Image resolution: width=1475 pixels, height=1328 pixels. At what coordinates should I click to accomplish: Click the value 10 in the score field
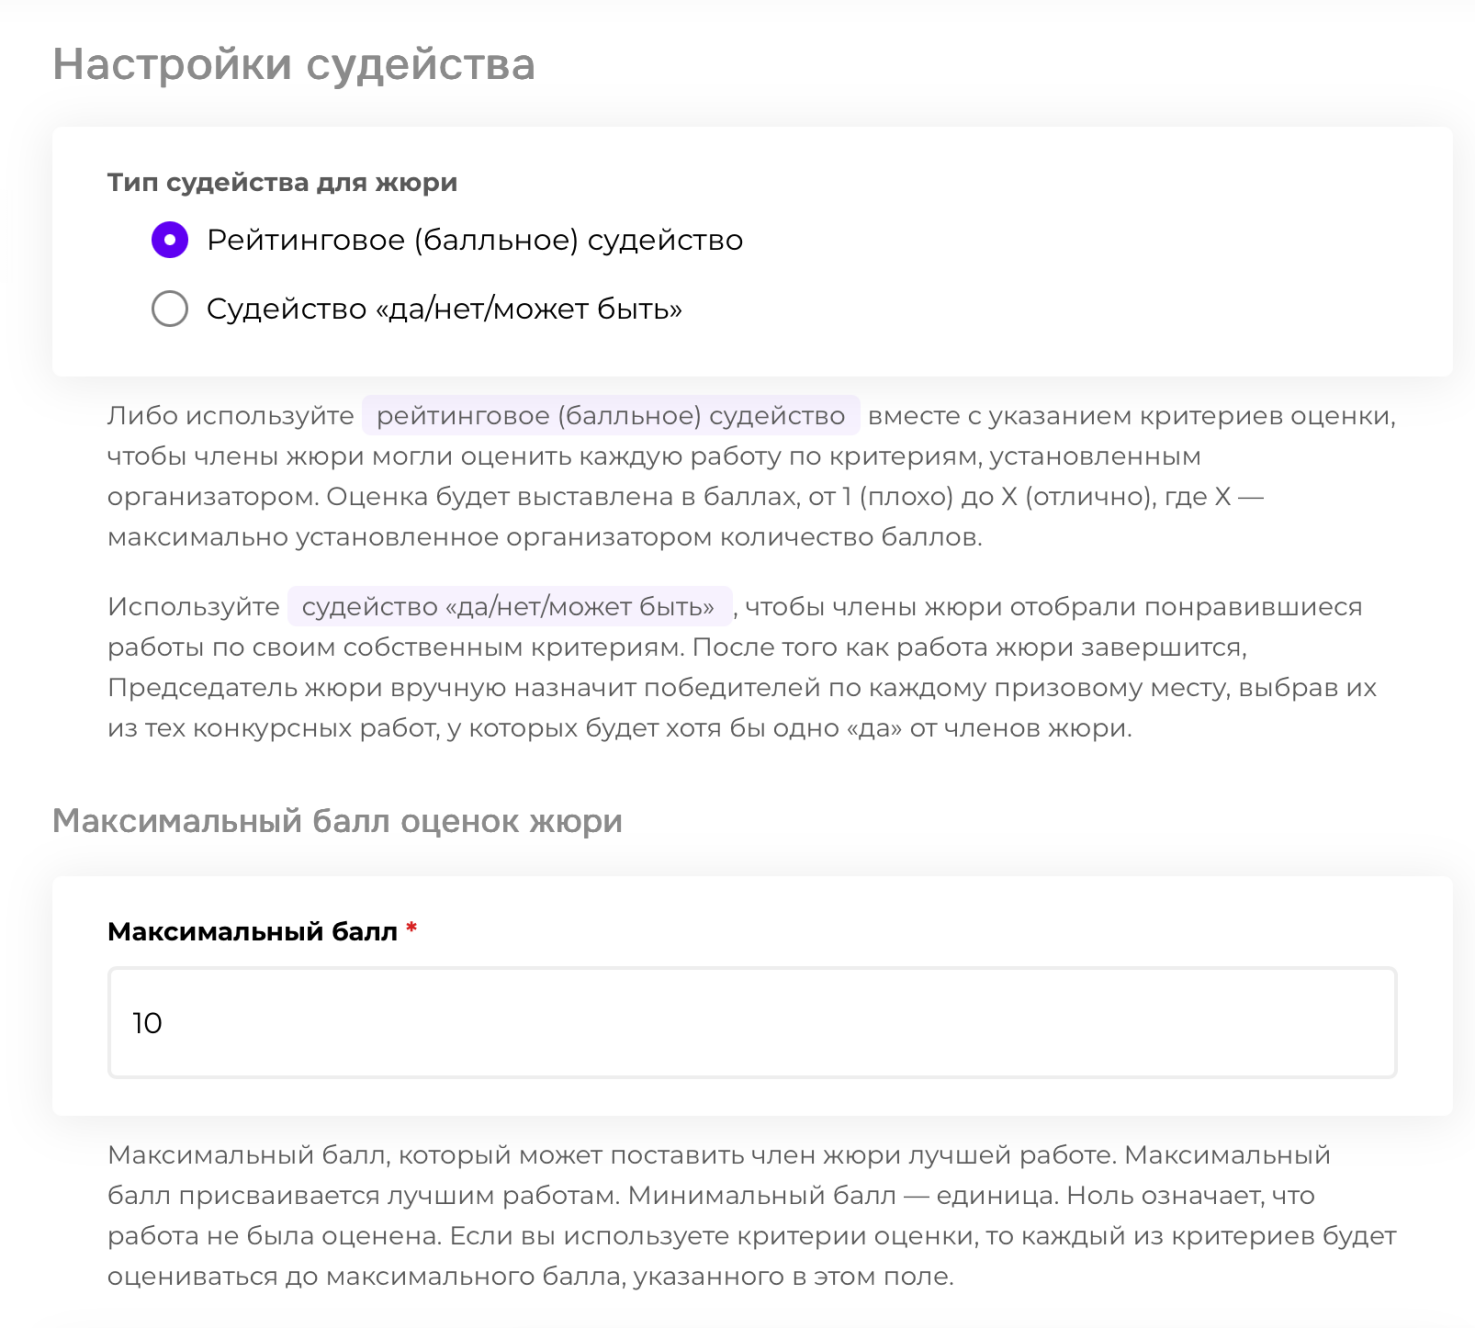tap(147, 1023)
